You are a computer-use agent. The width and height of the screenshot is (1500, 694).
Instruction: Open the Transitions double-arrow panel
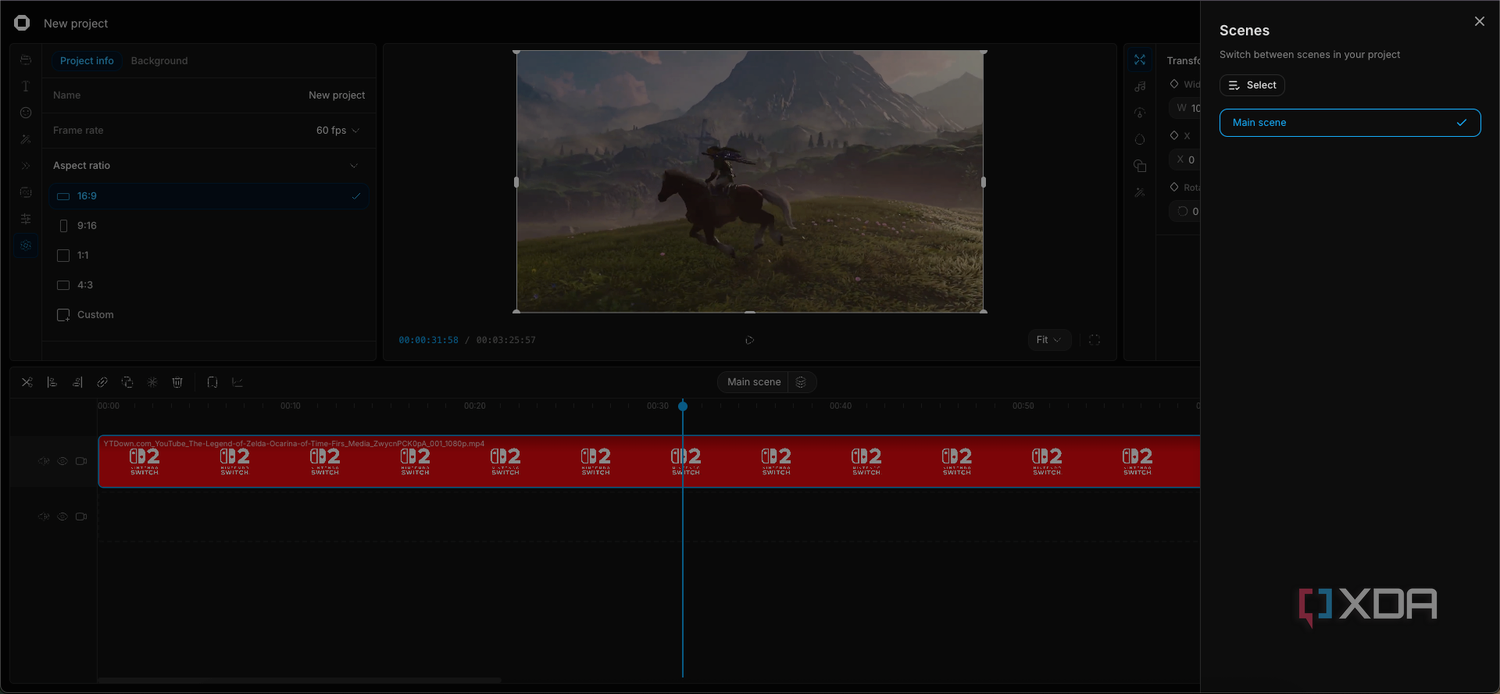point(26,166)
